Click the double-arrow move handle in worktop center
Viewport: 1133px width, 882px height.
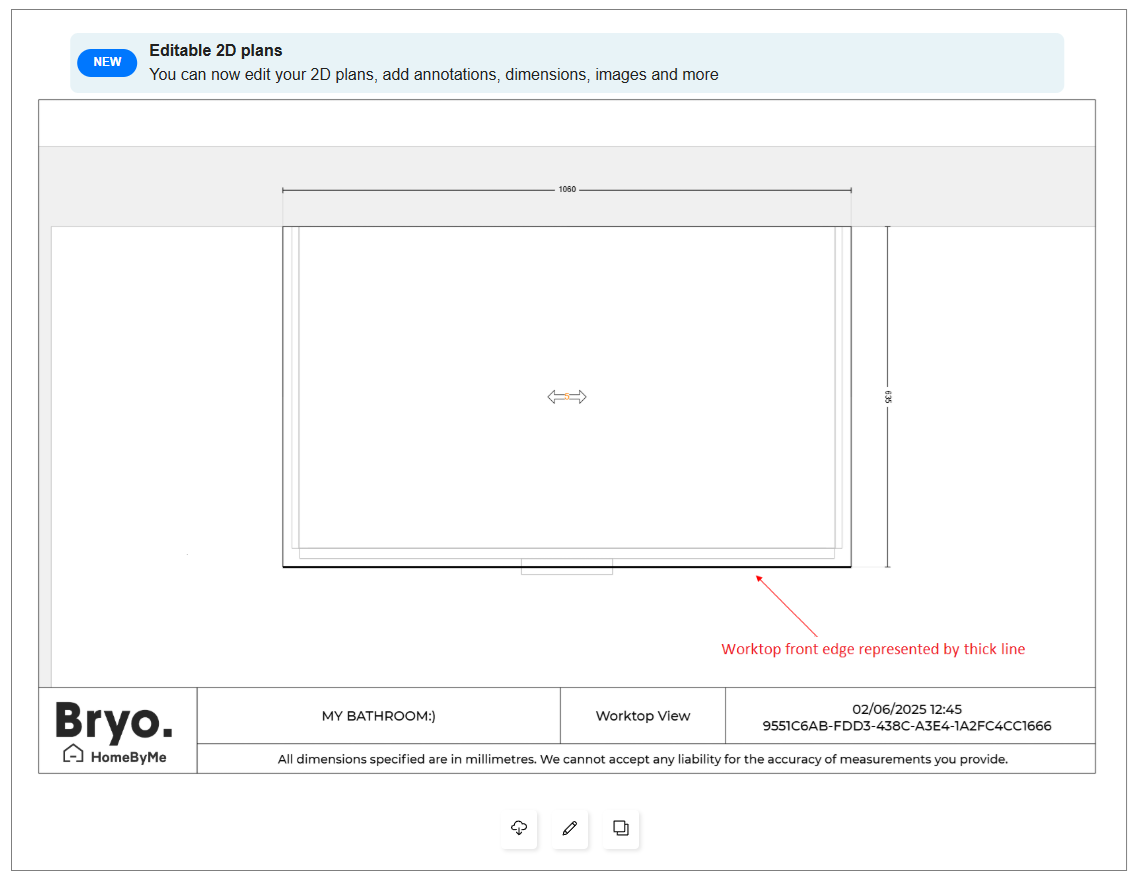click(x=567, y=397)
